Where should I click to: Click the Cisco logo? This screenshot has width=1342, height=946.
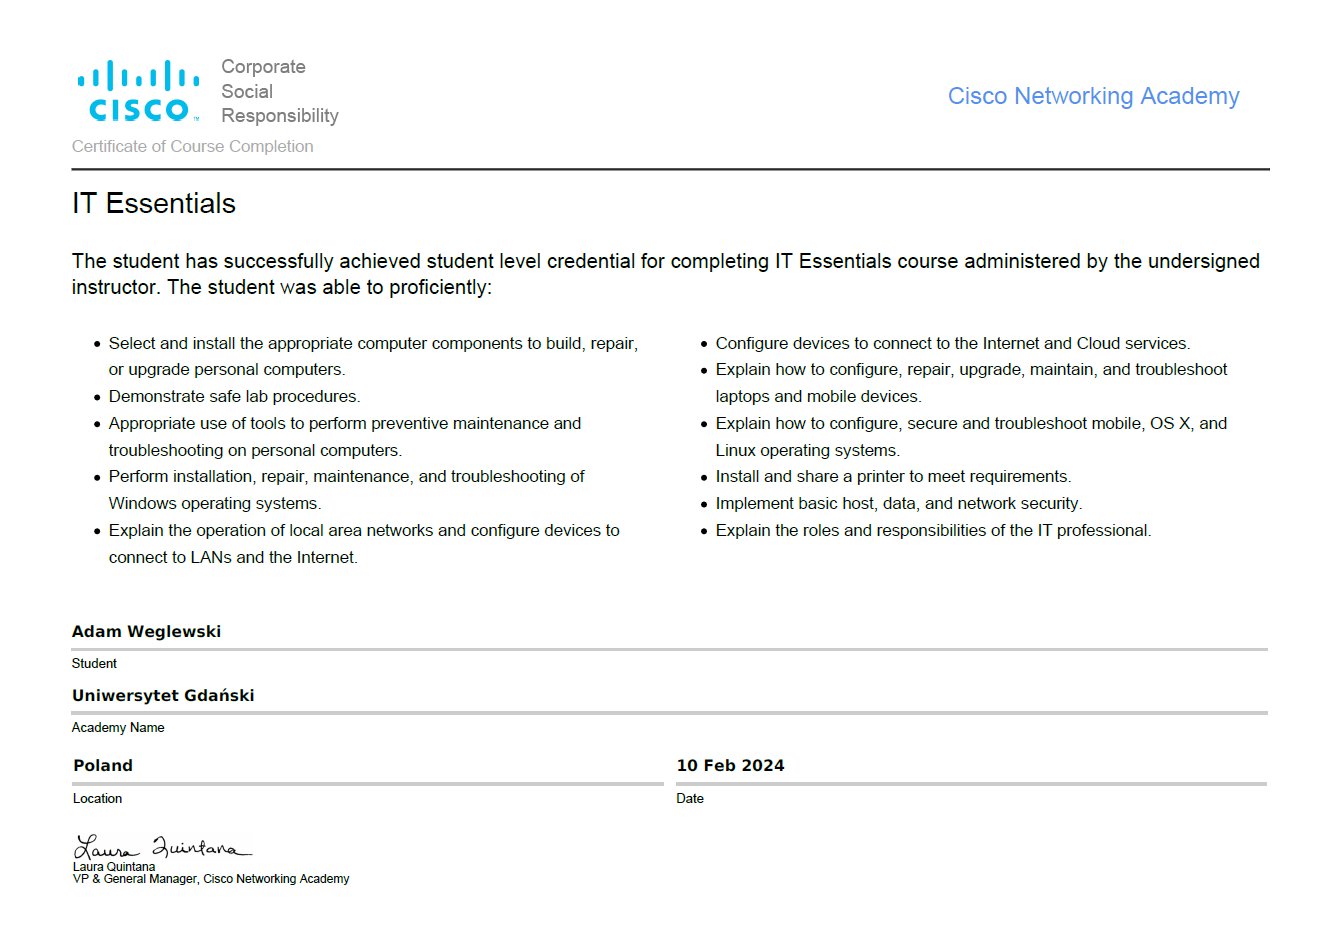pyautogui.click(x=138, y=91)
